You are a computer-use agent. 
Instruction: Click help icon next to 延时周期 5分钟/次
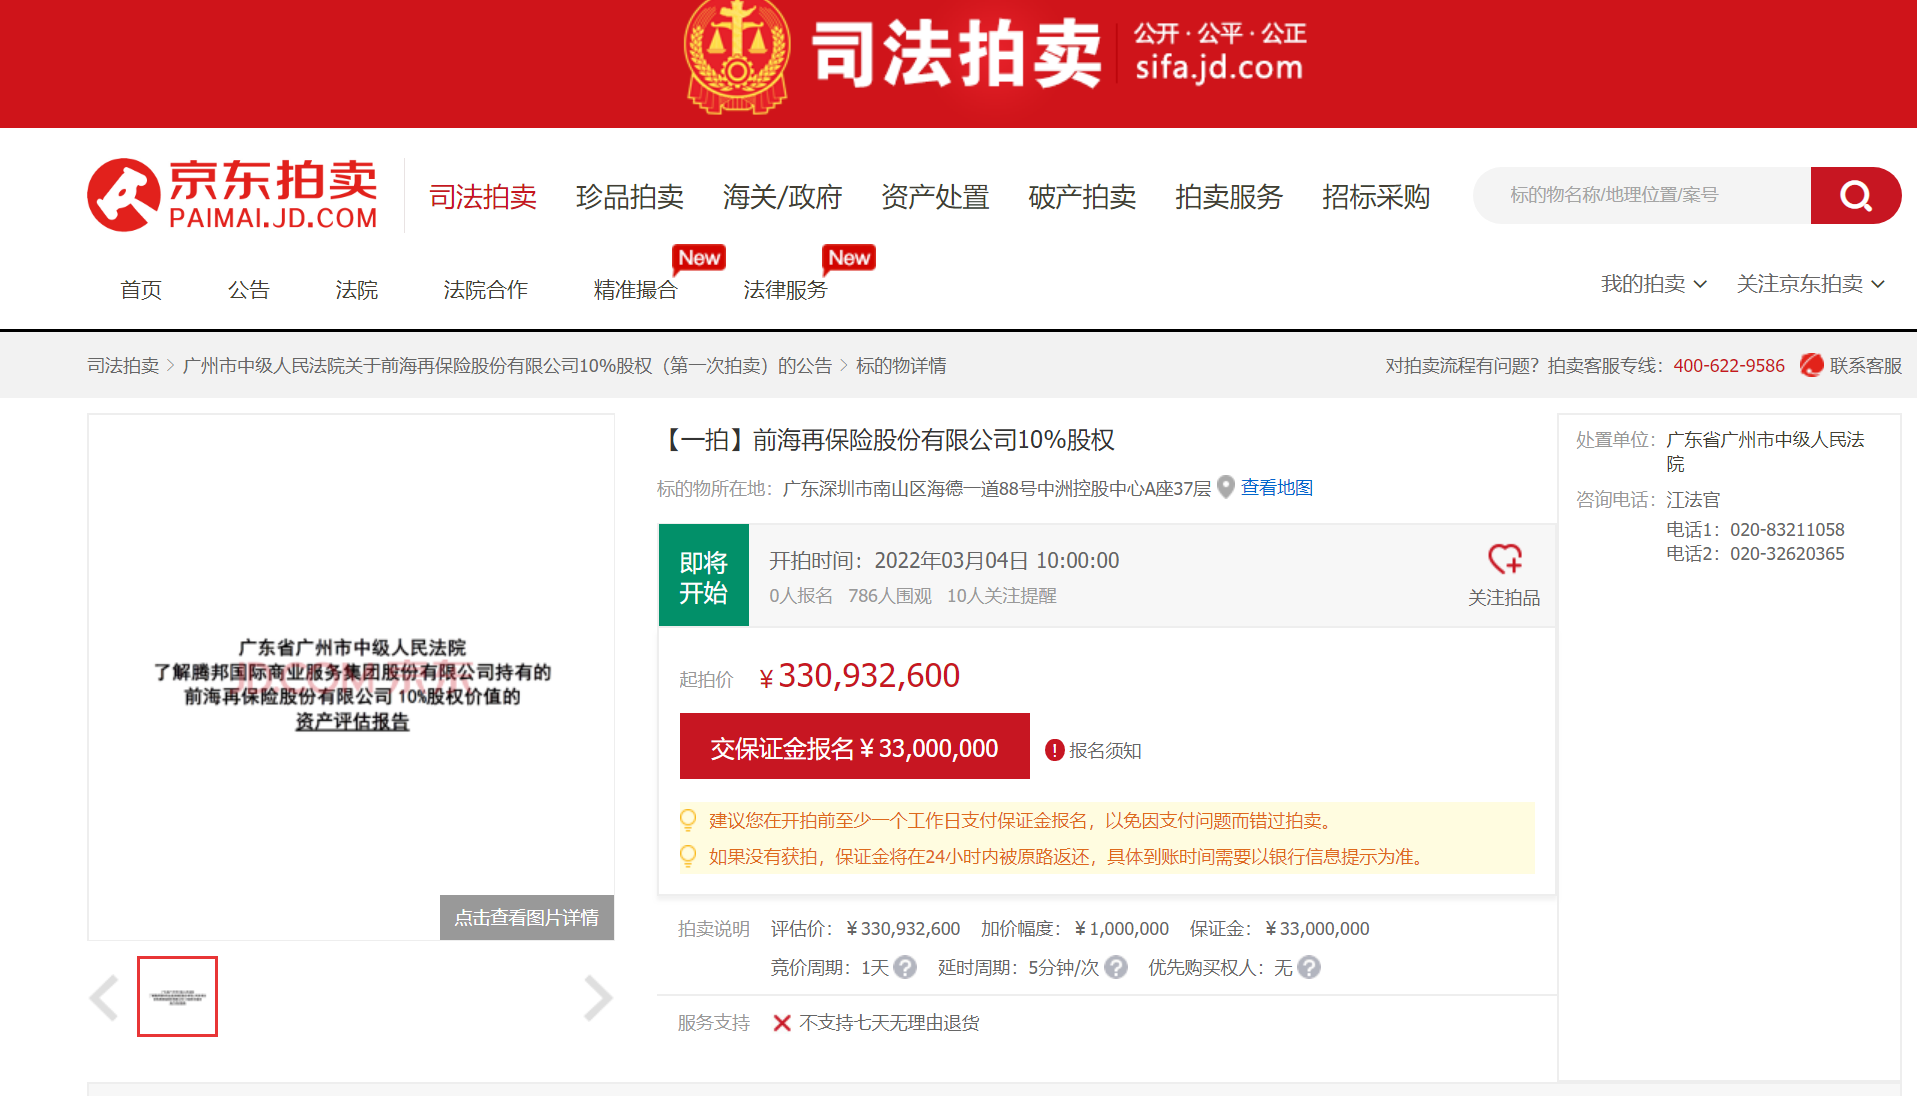pos(1116,967)
